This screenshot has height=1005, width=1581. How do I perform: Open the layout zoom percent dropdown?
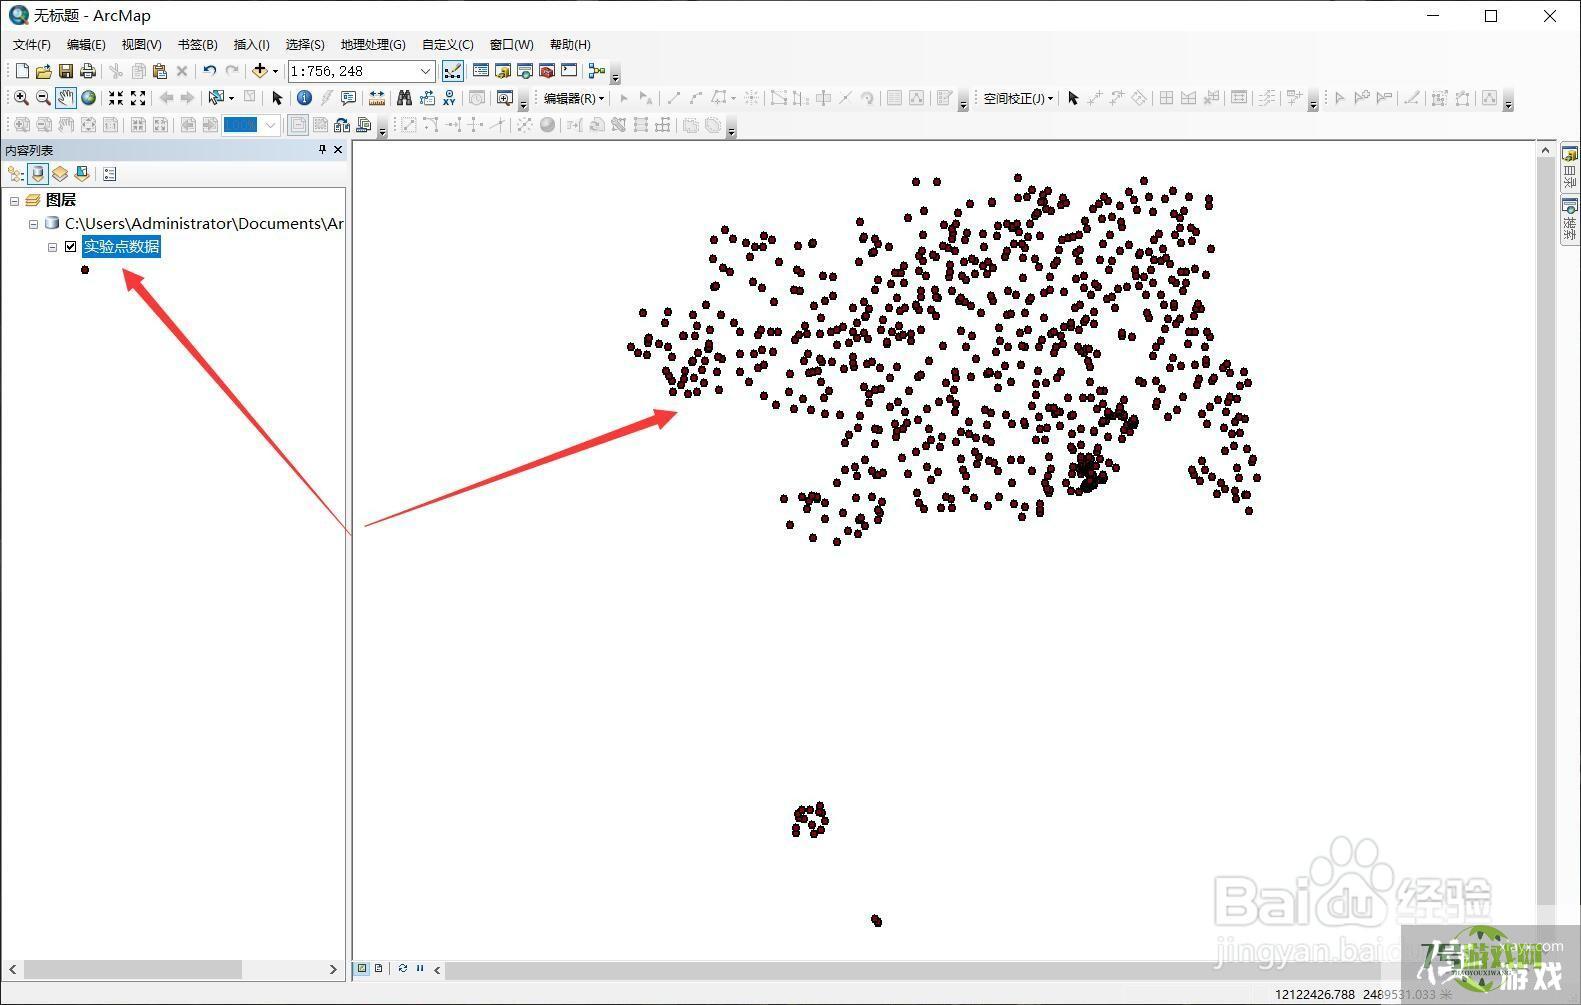(270, 125)
